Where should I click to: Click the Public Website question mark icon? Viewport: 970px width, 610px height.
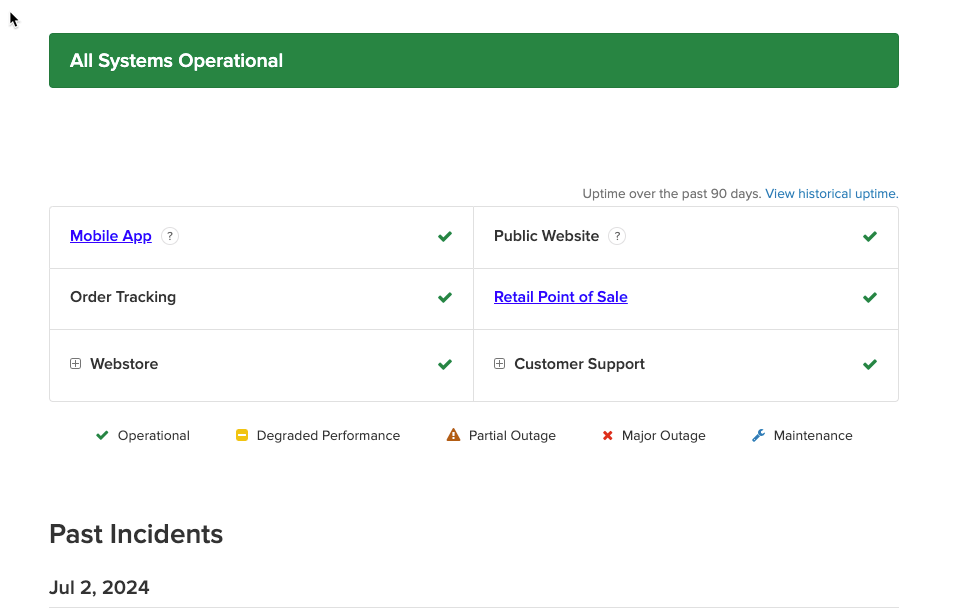[617, 236]
